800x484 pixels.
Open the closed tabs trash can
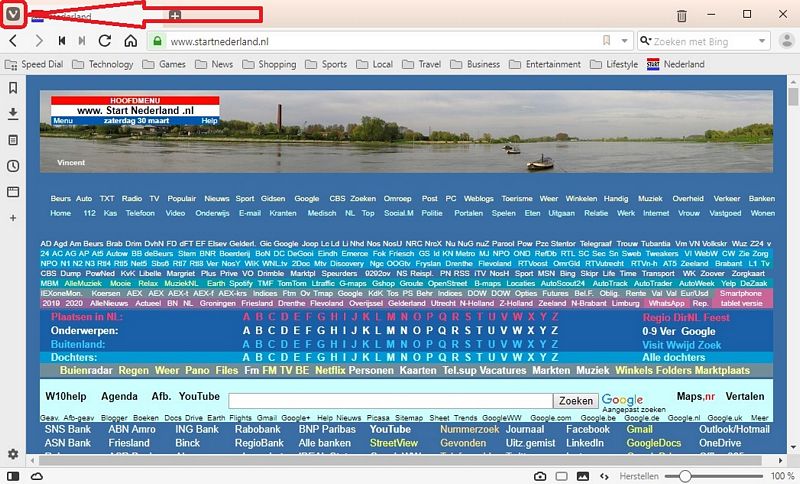click(x=682, y=16)
